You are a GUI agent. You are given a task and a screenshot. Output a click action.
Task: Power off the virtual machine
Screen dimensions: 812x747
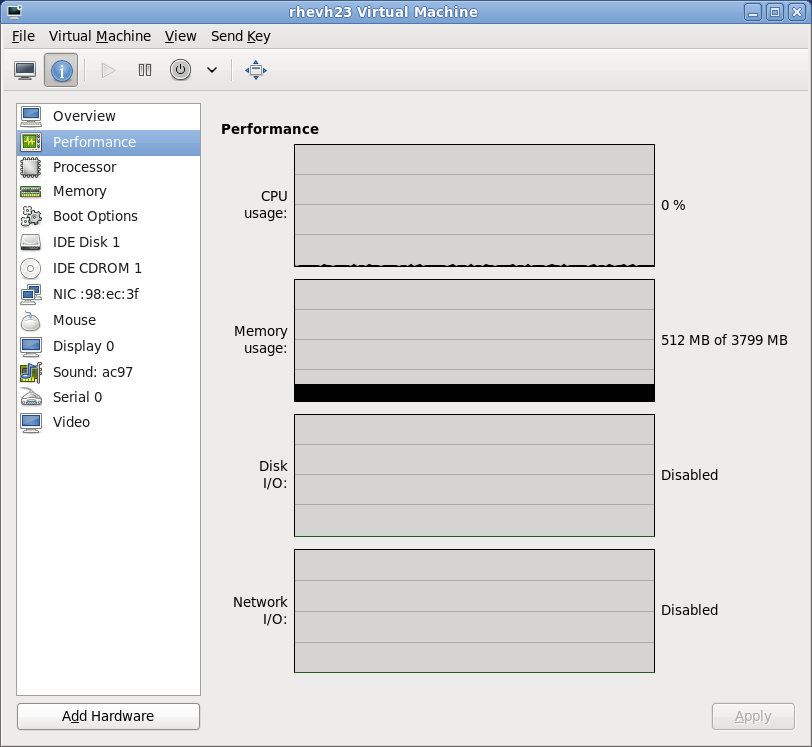pyautogui.click(x=181, y=70)
